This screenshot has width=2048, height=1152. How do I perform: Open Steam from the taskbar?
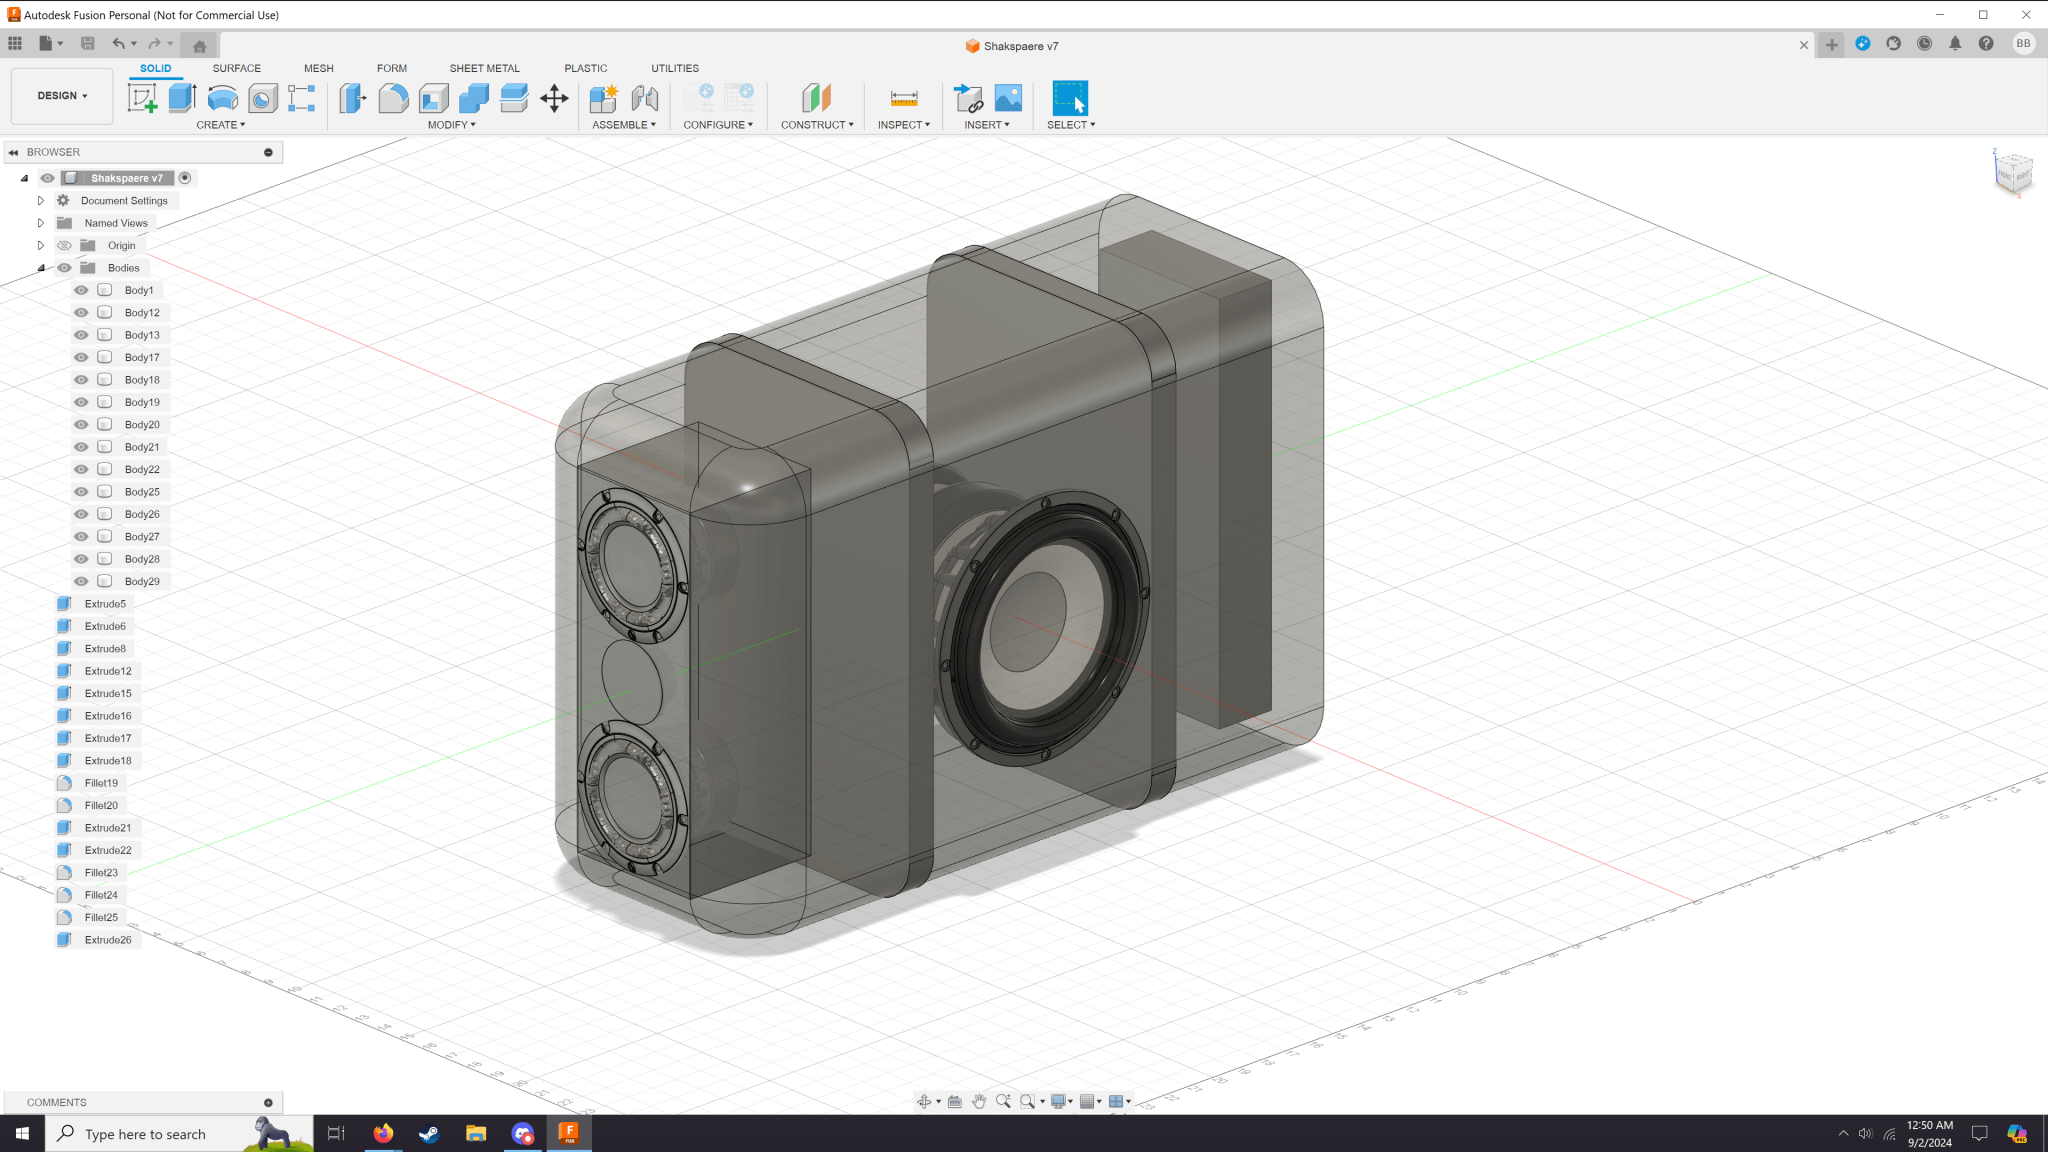pyautogui.click(x=429, y=1134)
